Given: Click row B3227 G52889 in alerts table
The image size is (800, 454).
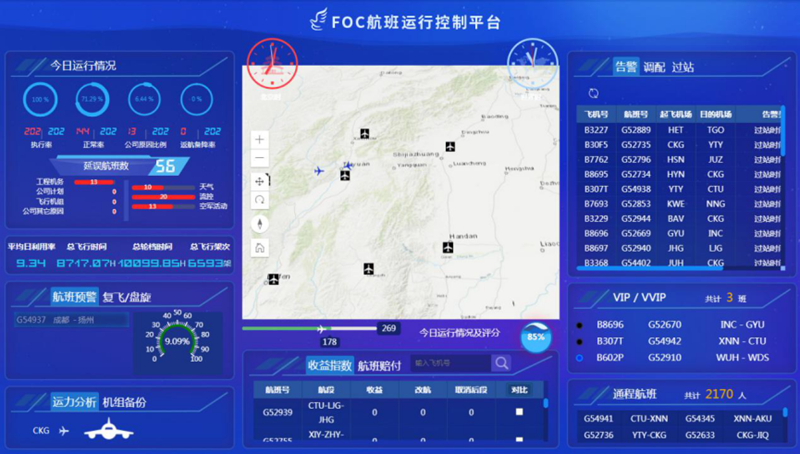Looking at the screenshot, I should point(681,130).
